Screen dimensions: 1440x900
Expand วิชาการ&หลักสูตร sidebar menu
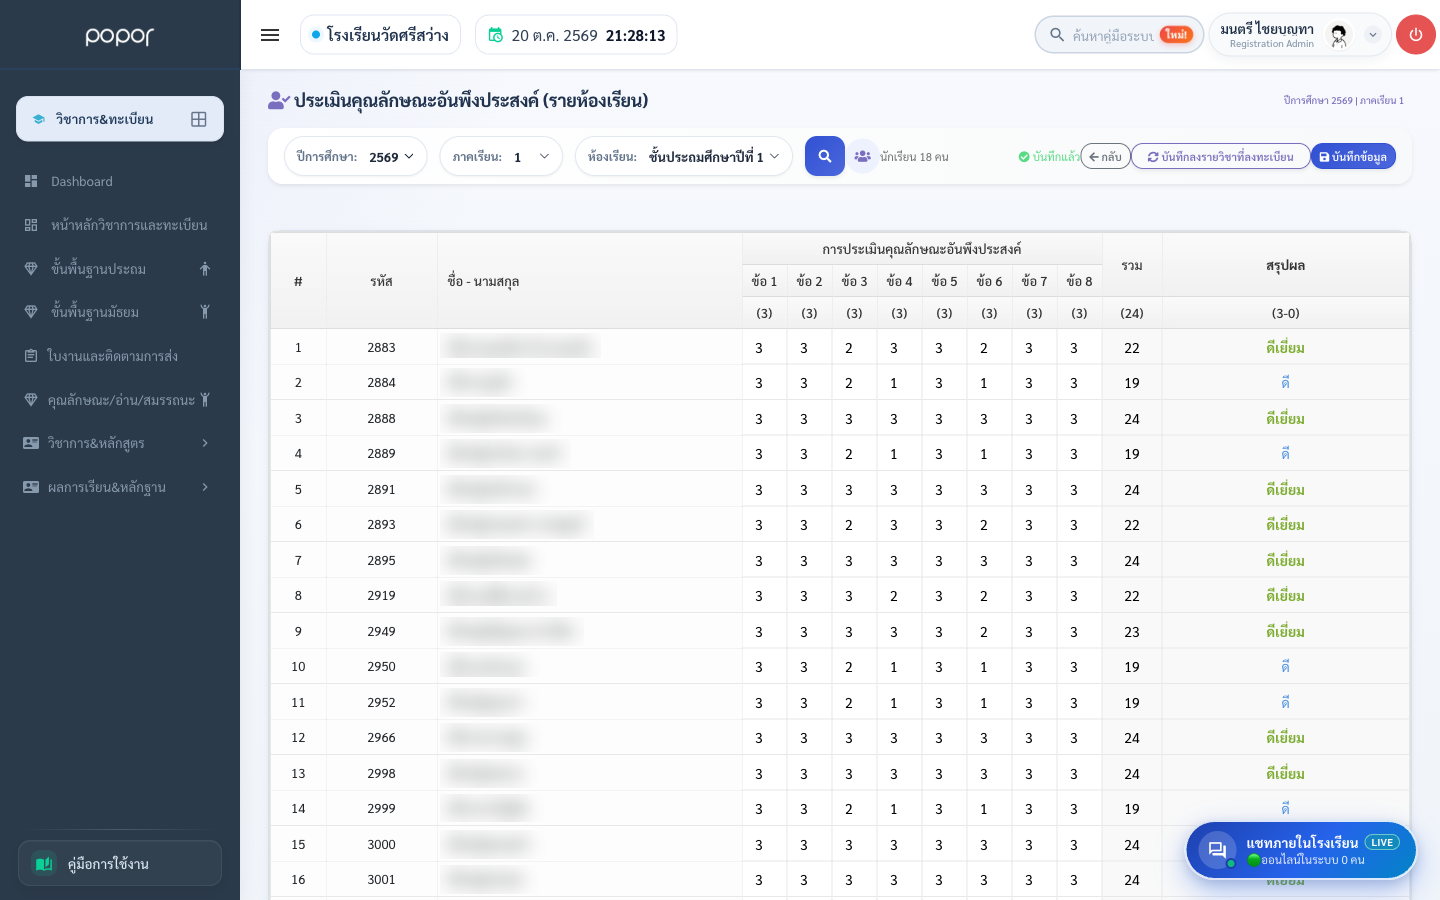click(120, 443)
